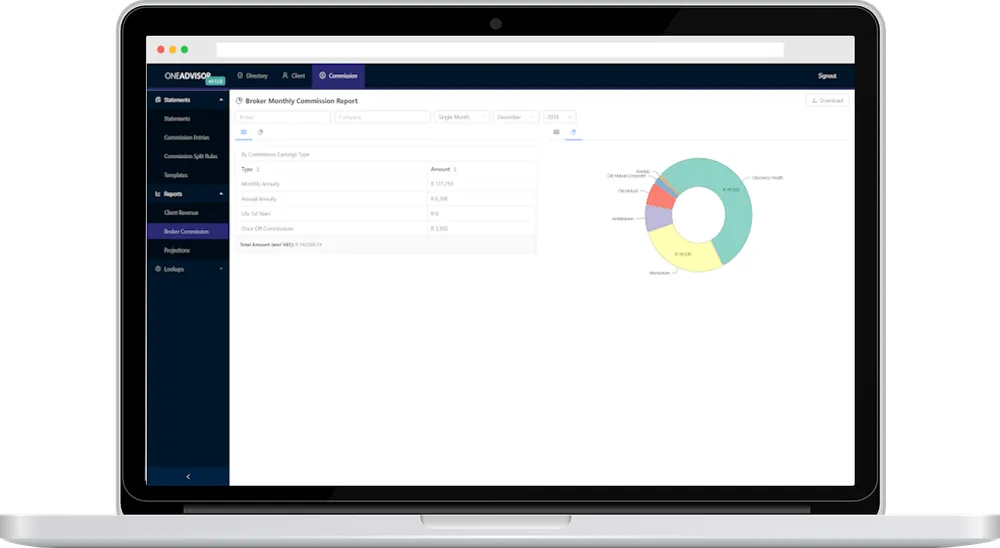Click the Lookups gear icon
This screenshot has width=1000, height=548.
click(158, 269)
